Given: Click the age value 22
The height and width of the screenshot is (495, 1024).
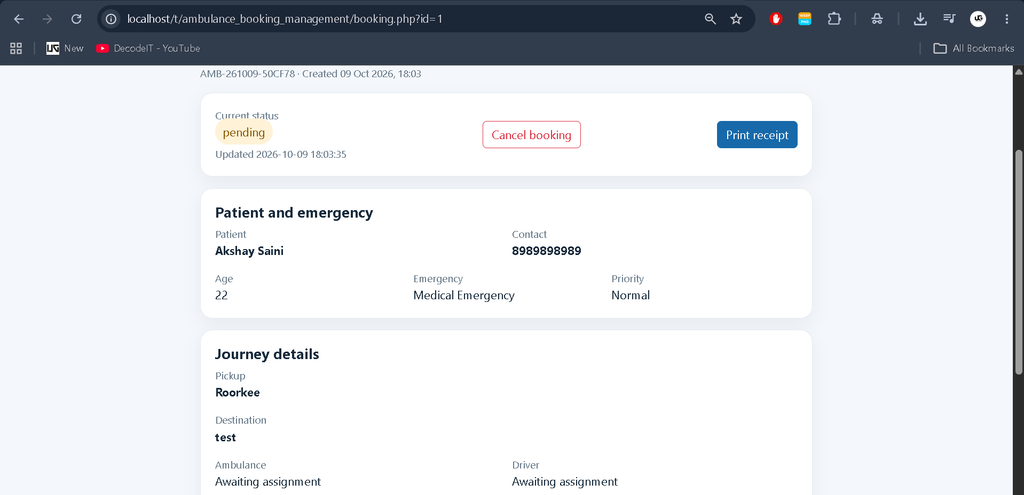Looking at the screenshot, I should click(221, 295).
